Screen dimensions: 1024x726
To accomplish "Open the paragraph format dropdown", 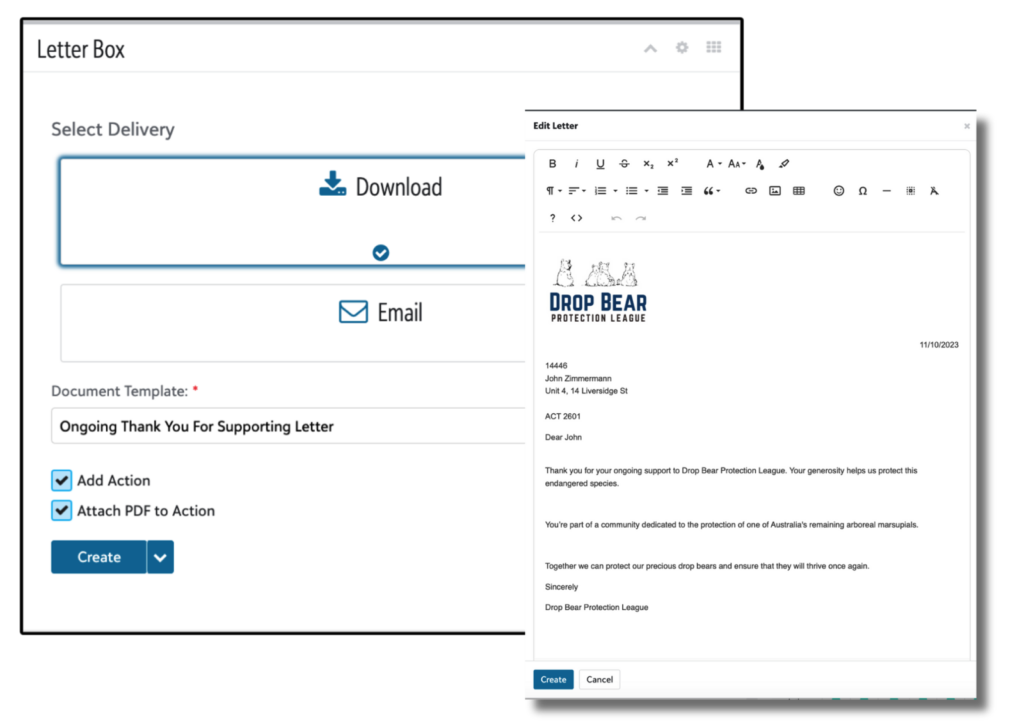I will [553, 191].
